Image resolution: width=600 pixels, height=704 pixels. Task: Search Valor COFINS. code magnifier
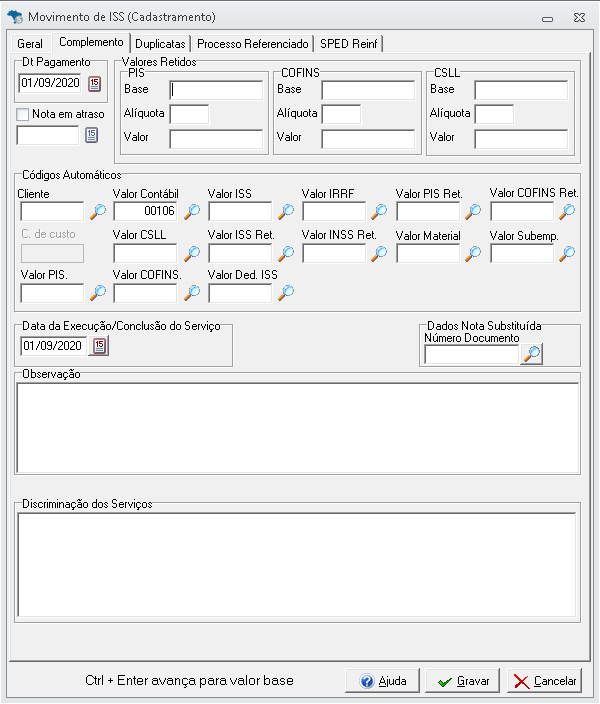192,293
